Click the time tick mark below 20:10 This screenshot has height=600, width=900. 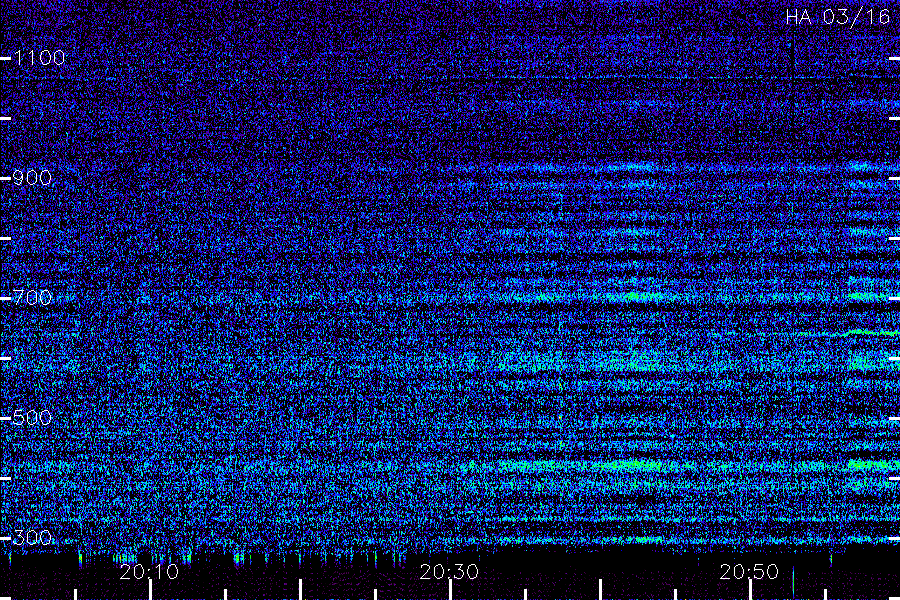pyautogui.click(x=150, y=590)
